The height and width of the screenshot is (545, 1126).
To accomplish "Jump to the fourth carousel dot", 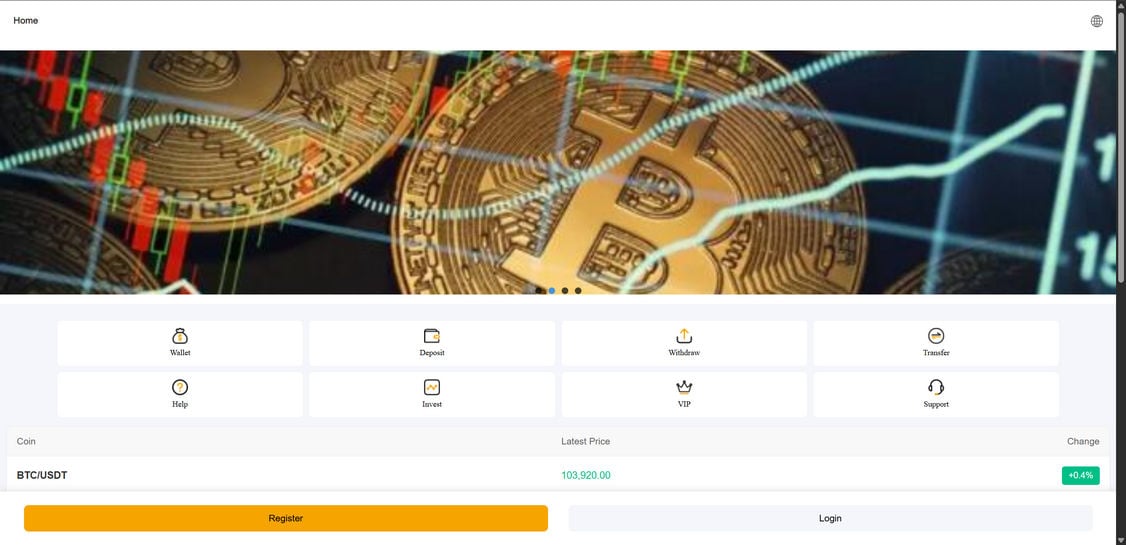I will [578, 291].
